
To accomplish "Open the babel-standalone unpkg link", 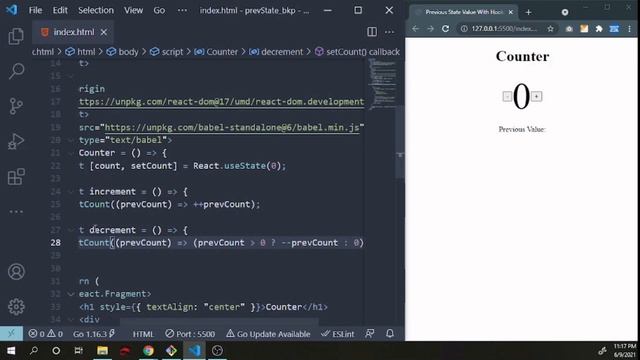I will pyautogui.click(x=232, y=127).
